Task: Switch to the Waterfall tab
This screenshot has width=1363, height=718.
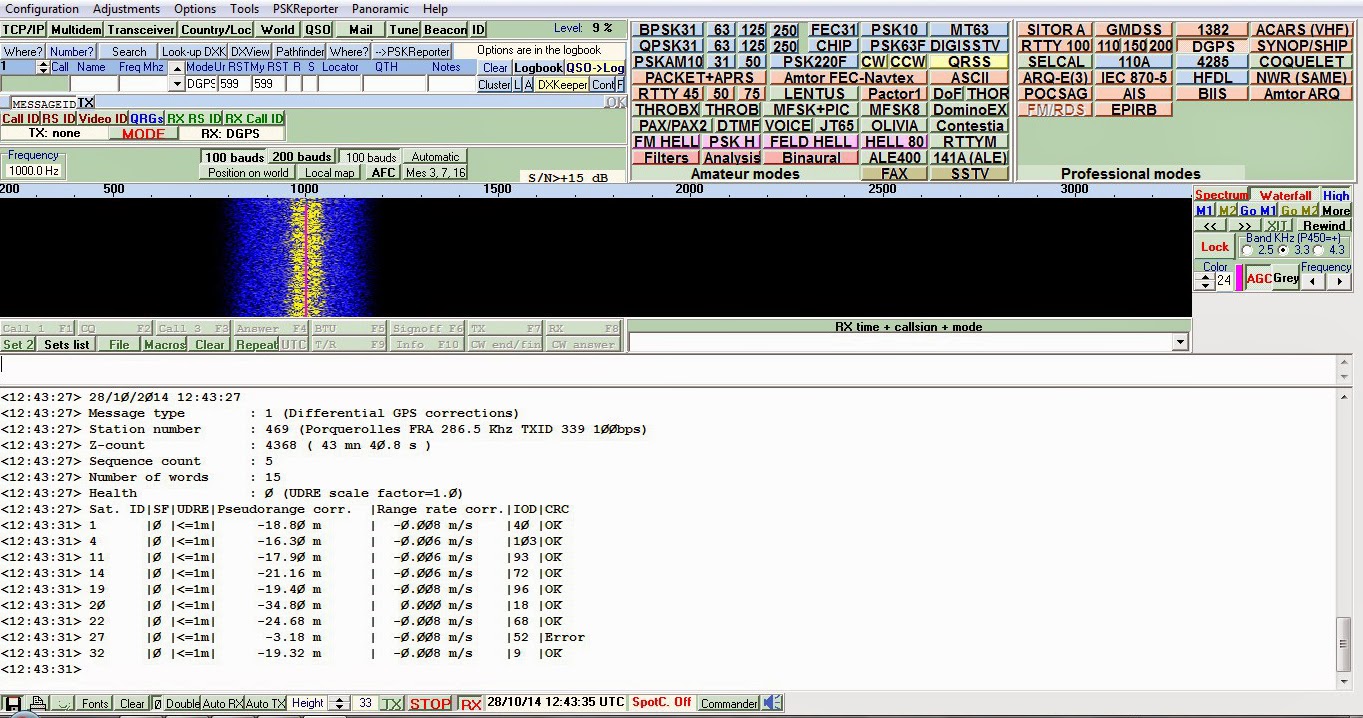Action: 1285,194
